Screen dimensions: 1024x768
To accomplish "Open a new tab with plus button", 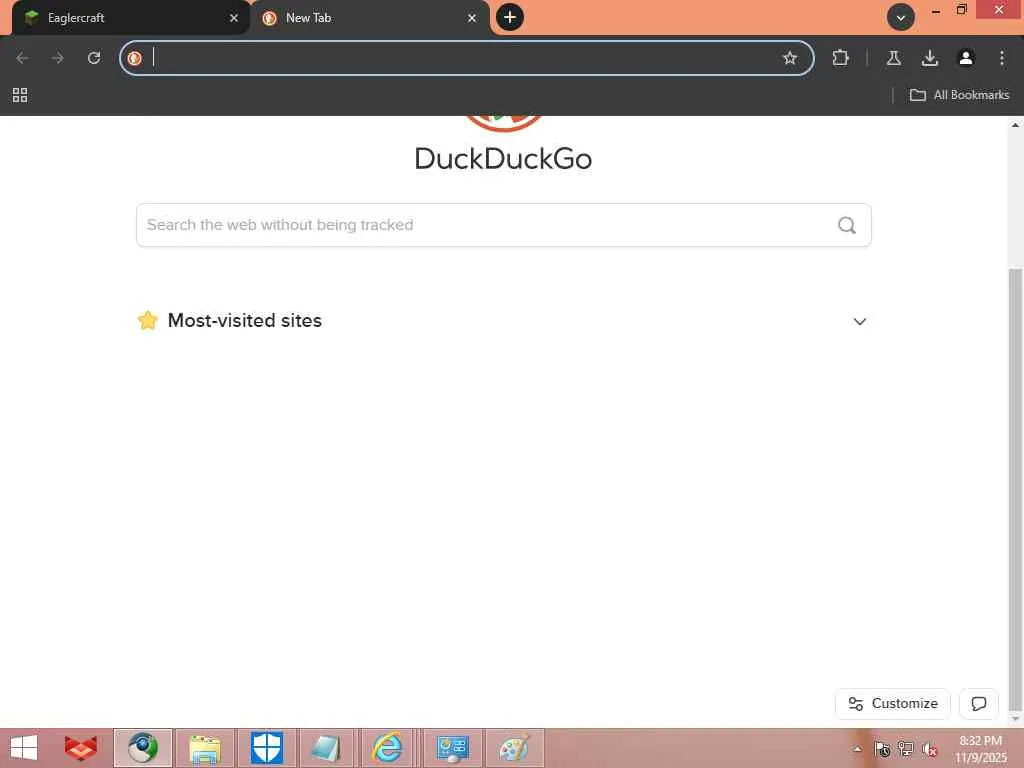I will tap(510, 18).
